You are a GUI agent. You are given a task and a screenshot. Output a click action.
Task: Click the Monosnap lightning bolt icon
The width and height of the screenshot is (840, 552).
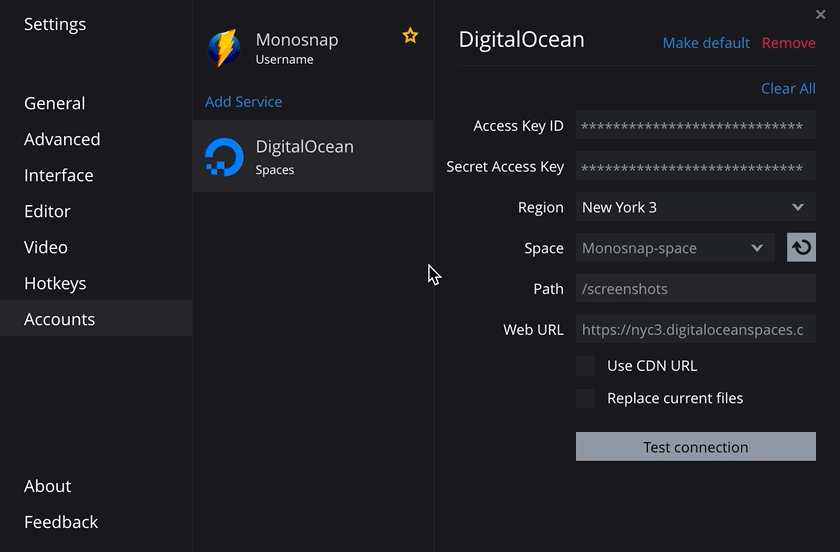(x=224, y=48)
